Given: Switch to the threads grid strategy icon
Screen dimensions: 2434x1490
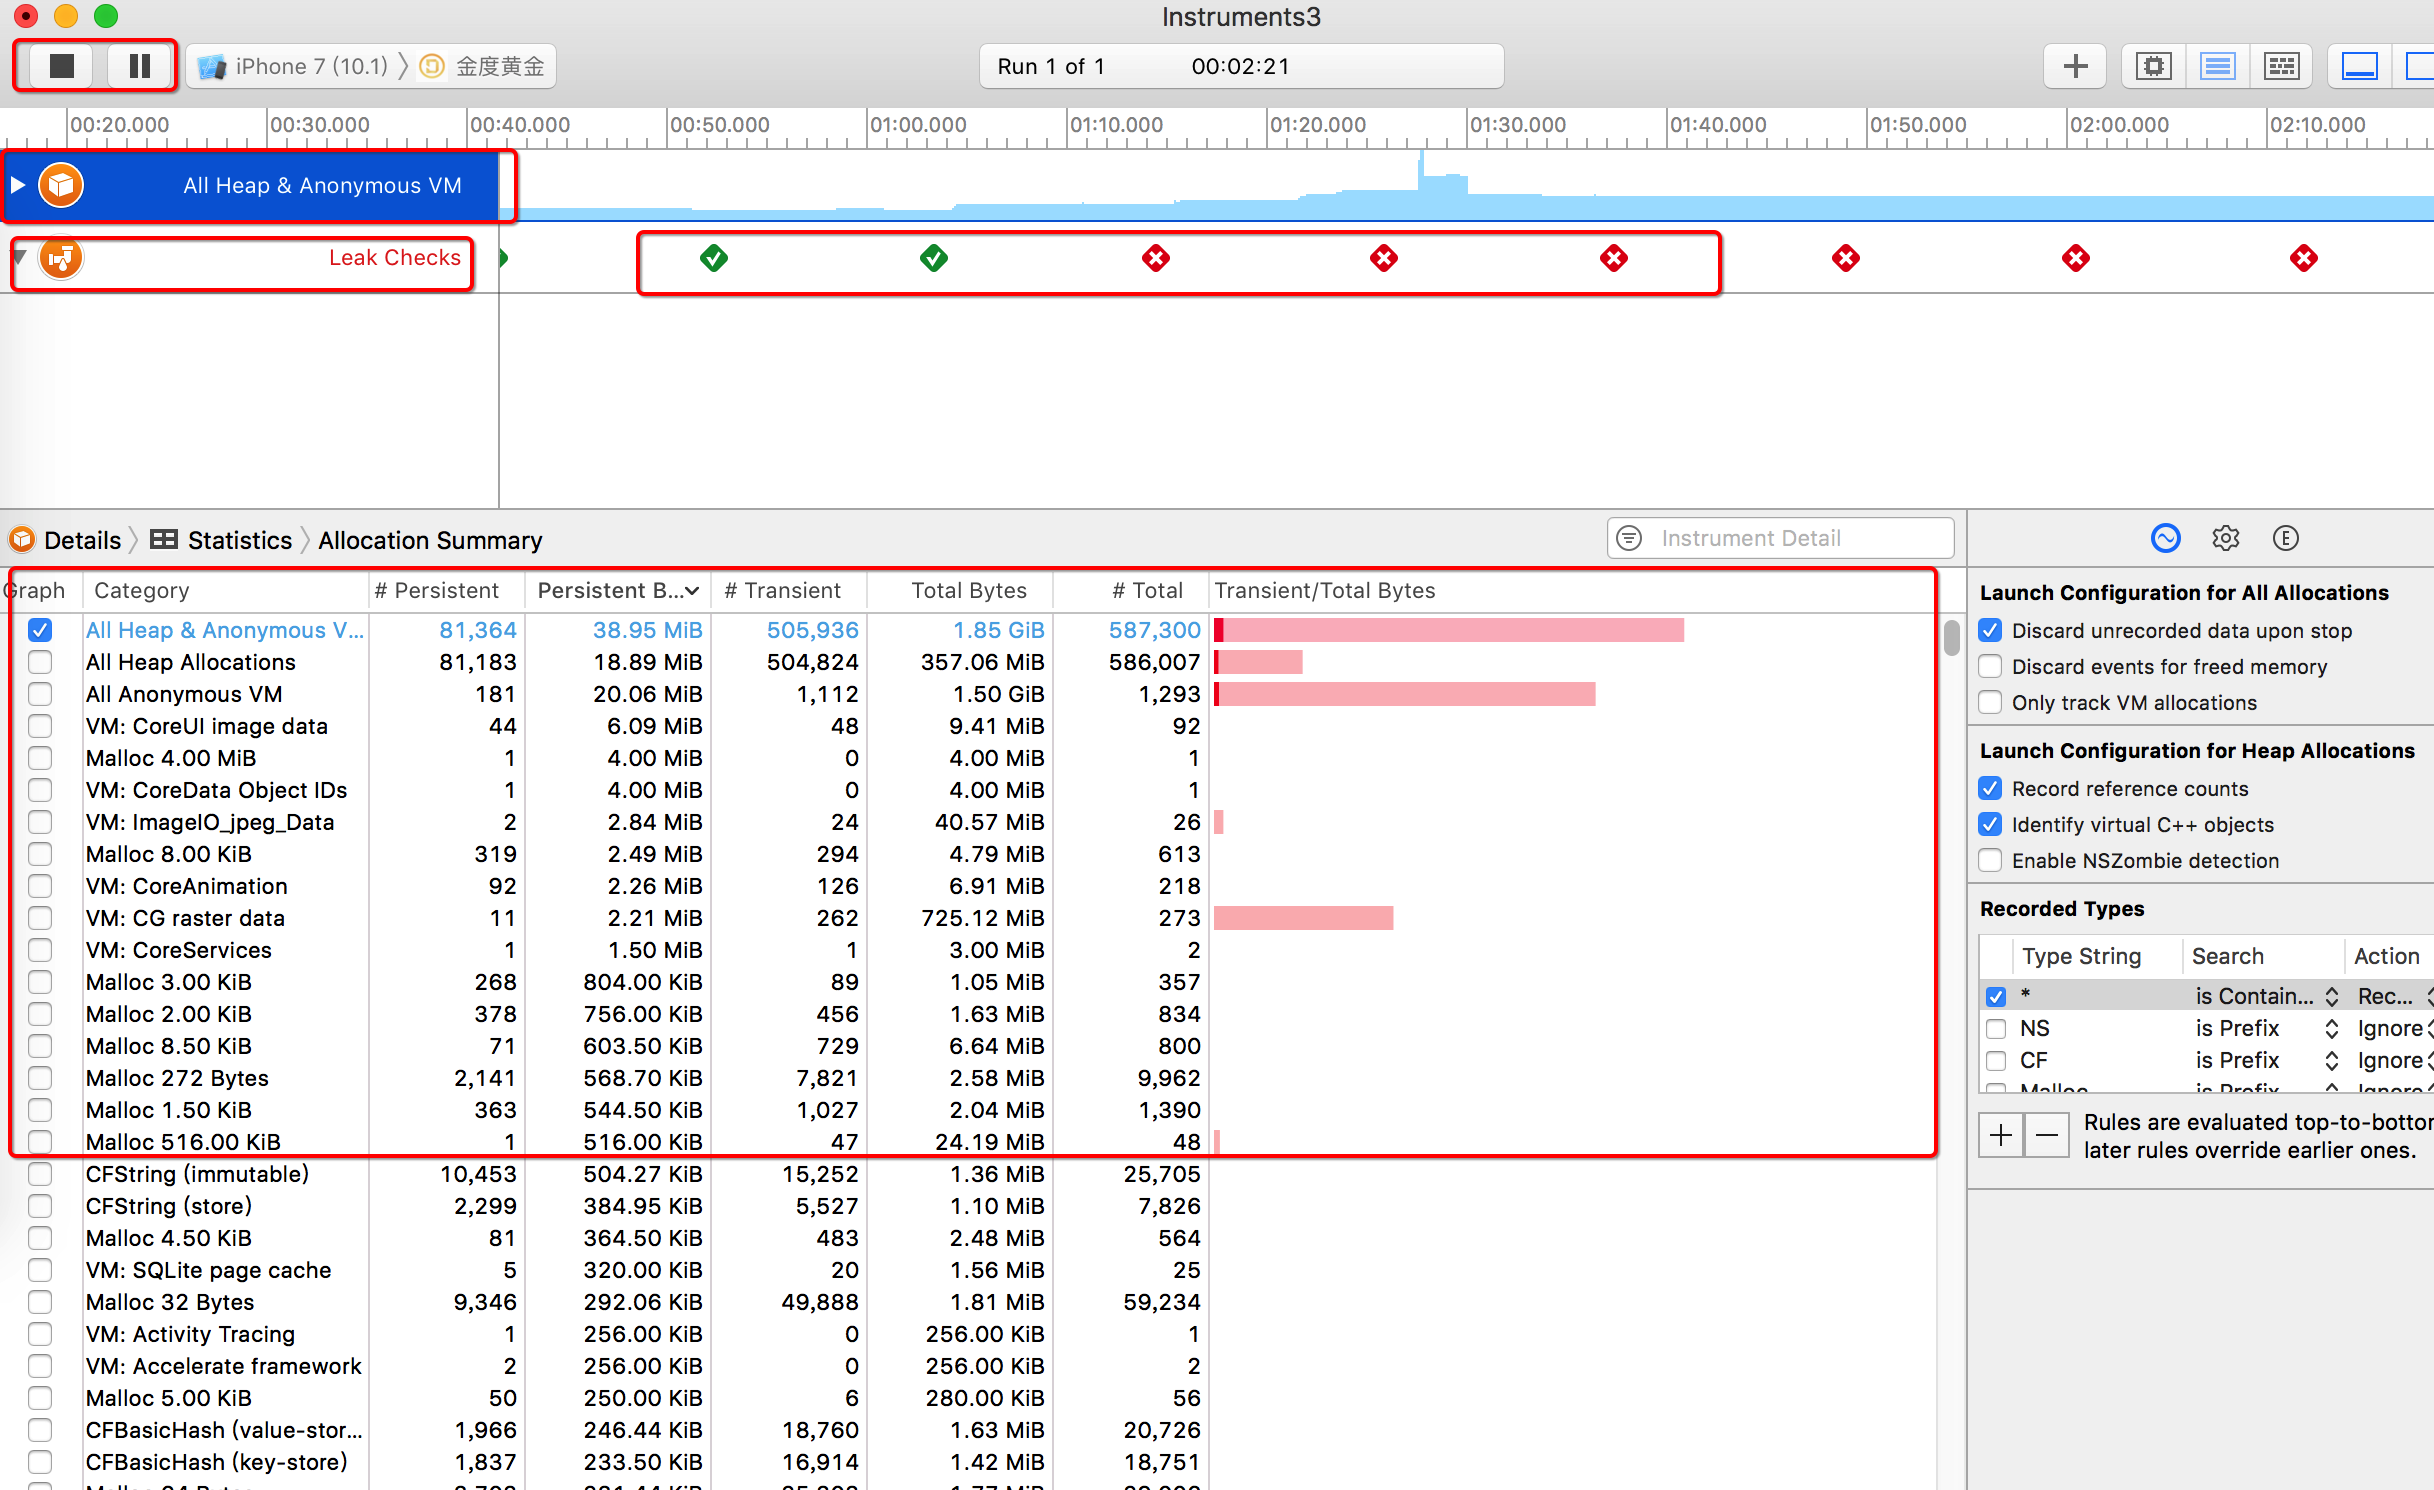Looking at the screenshot, I should [x=2281, y=66].
